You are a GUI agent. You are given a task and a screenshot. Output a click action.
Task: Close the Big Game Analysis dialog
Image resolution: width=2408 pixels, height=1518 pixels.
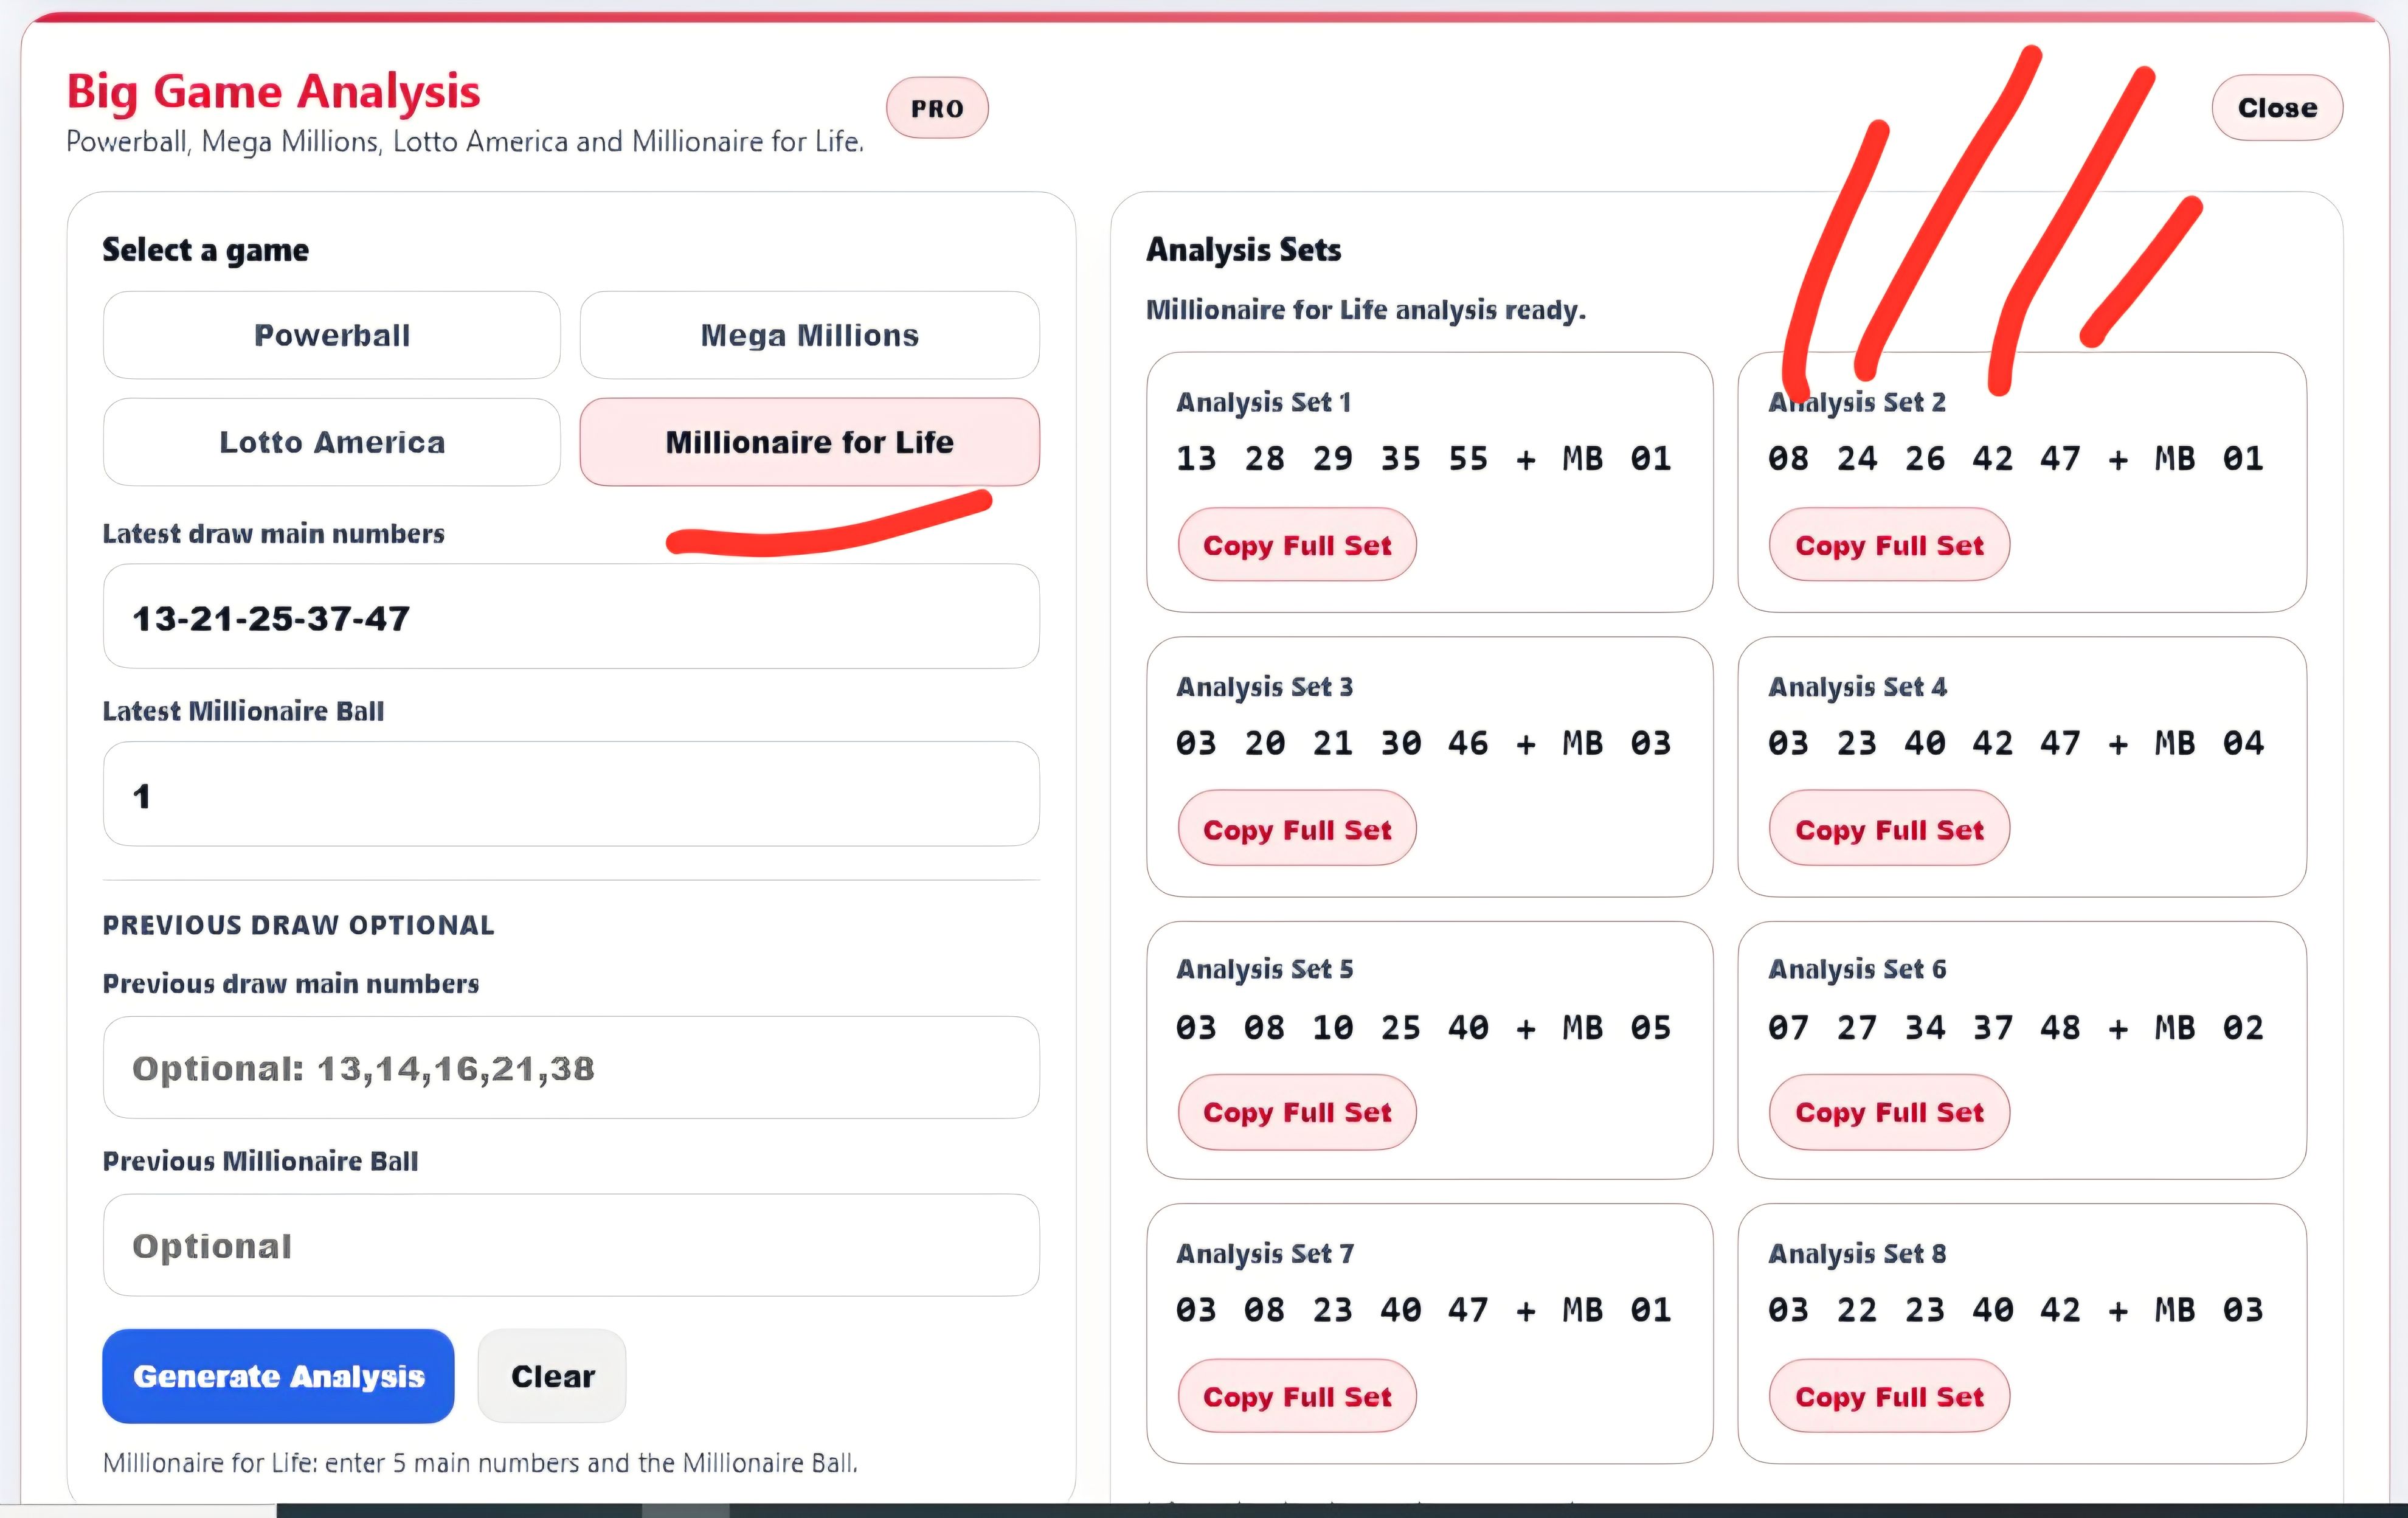2277,108
